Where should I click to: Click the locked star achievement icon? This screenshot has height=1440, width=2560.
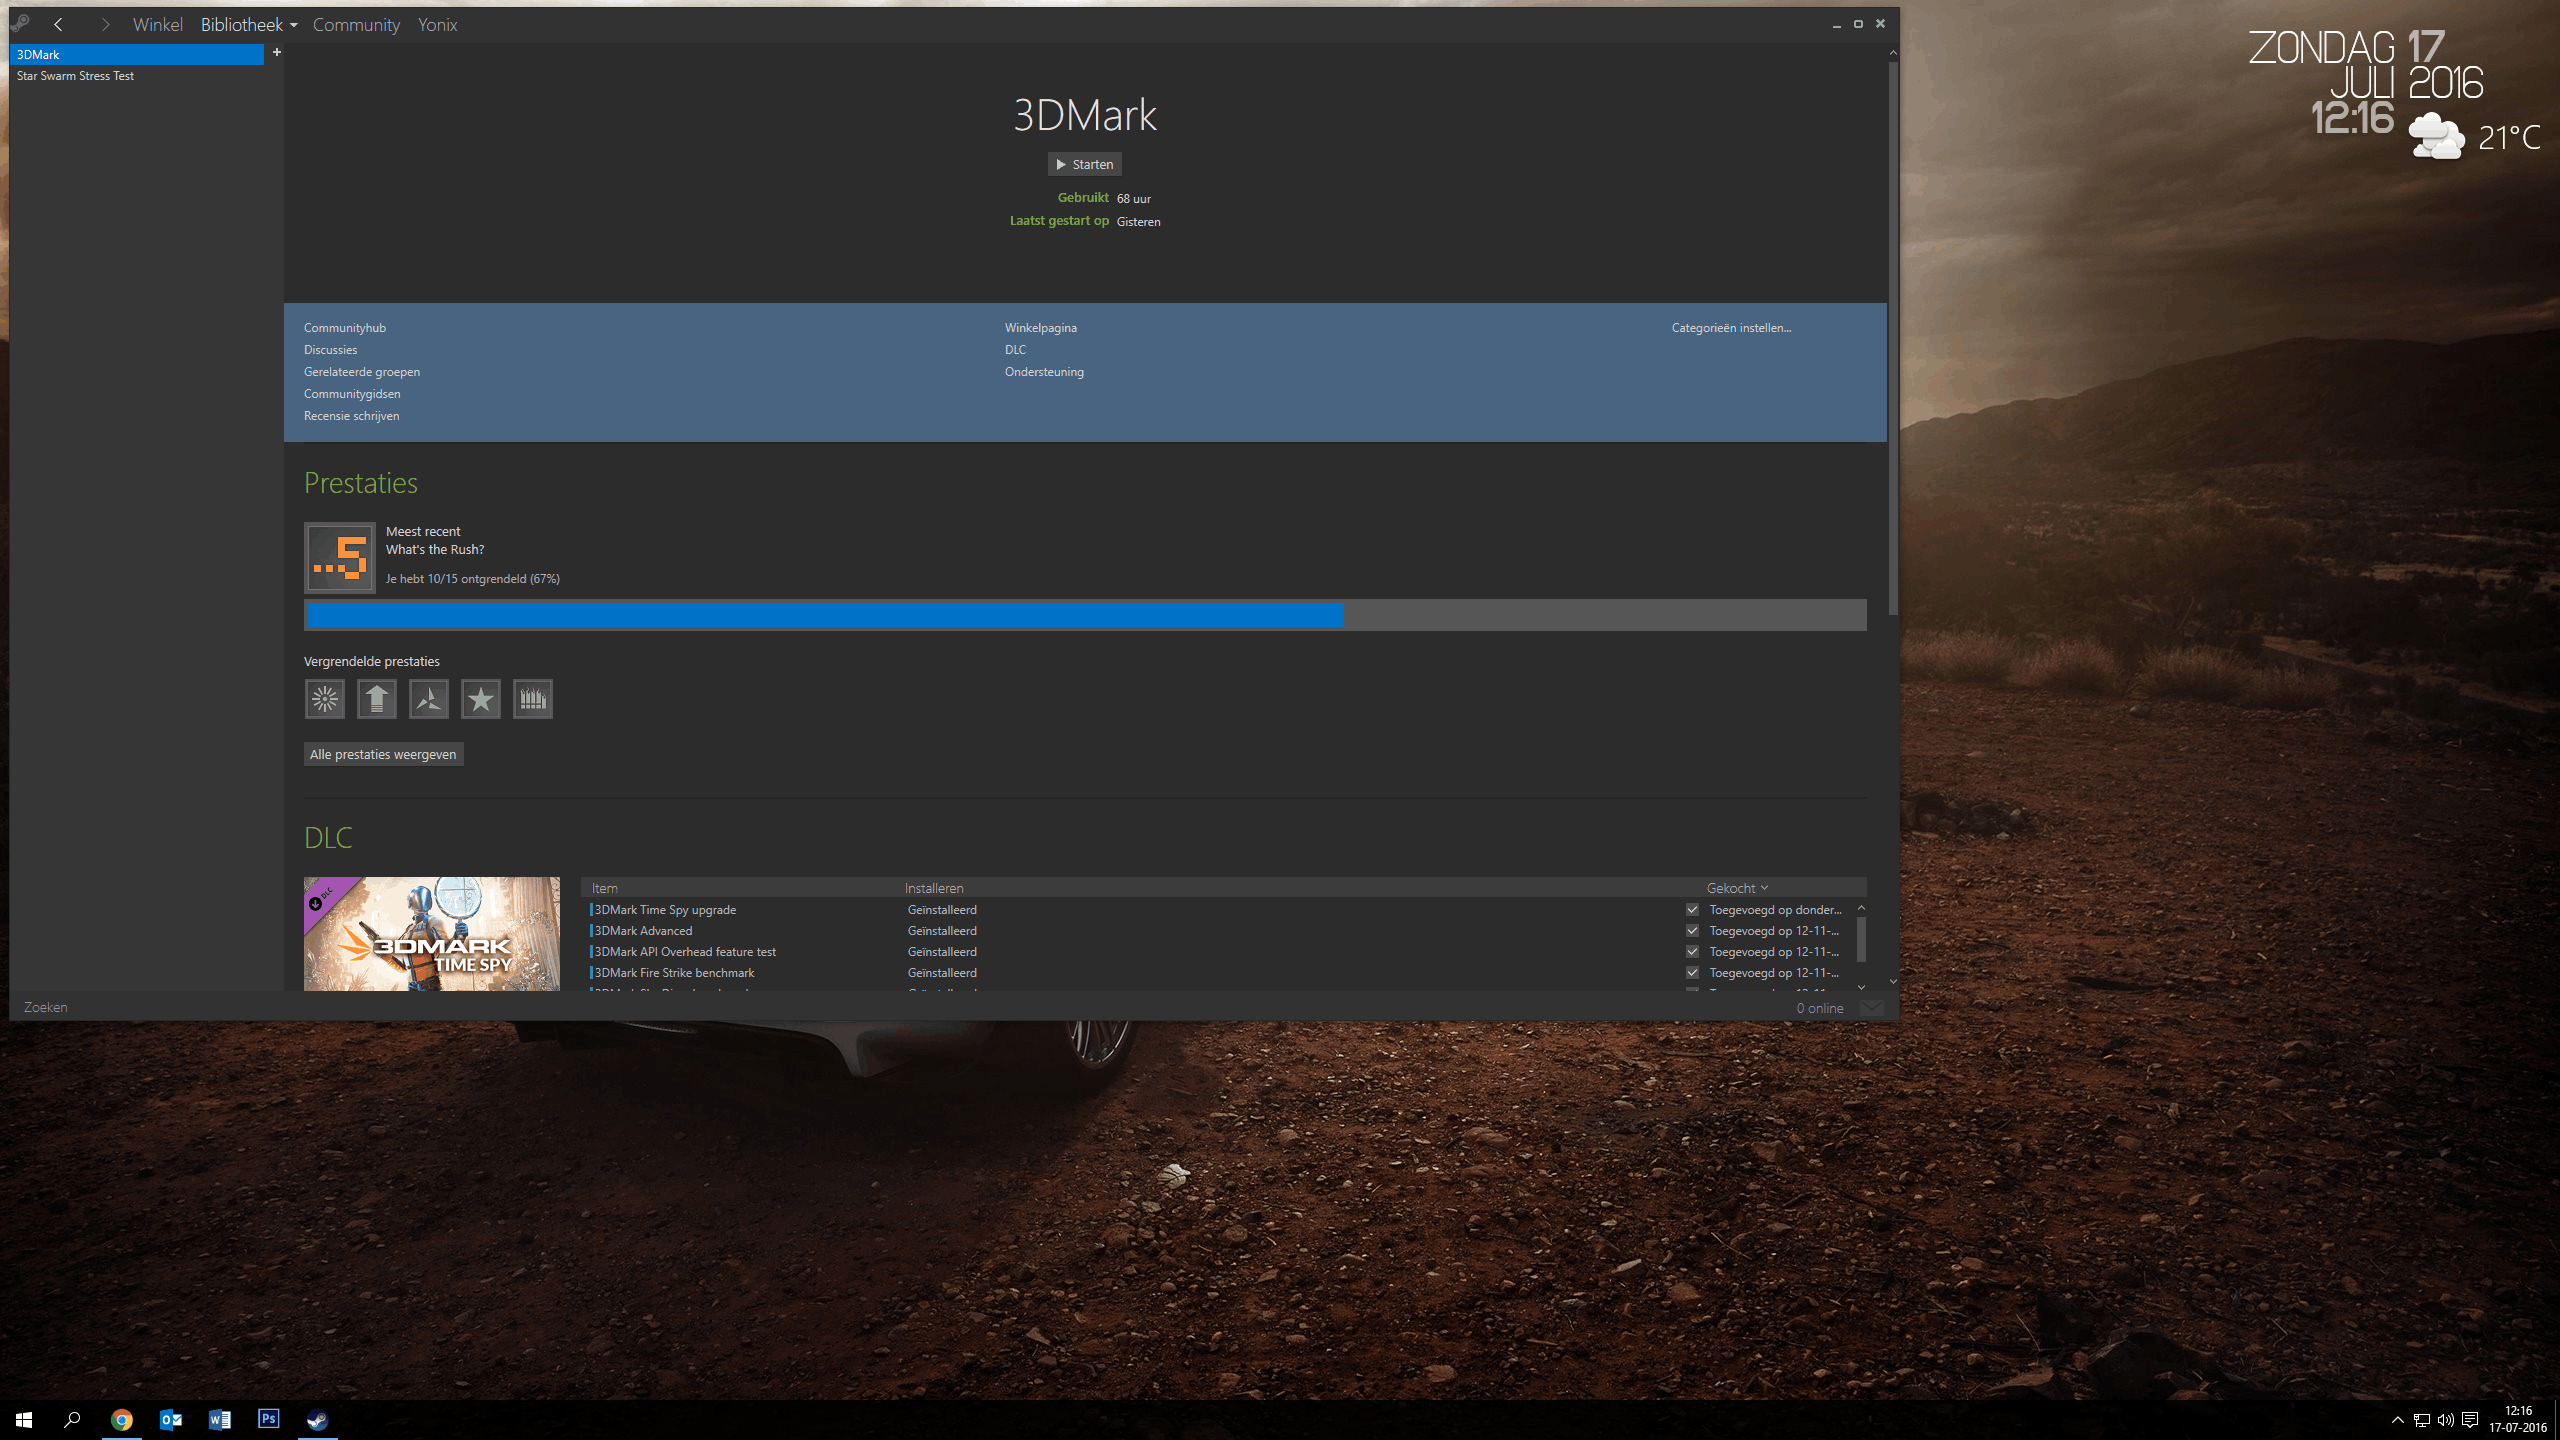click(x=481, y=699)
